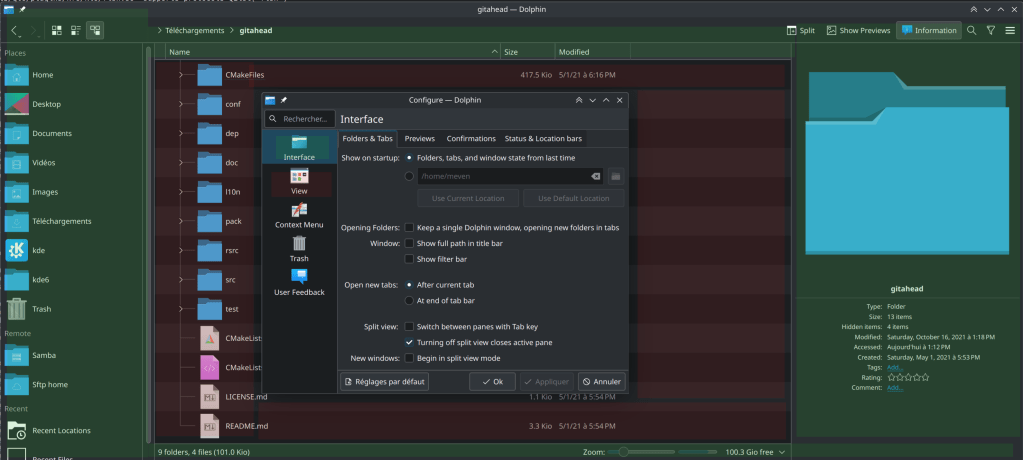This screenshot has height=460, width=1023.
Task: Select the Trash settings category
Action: 299,249
